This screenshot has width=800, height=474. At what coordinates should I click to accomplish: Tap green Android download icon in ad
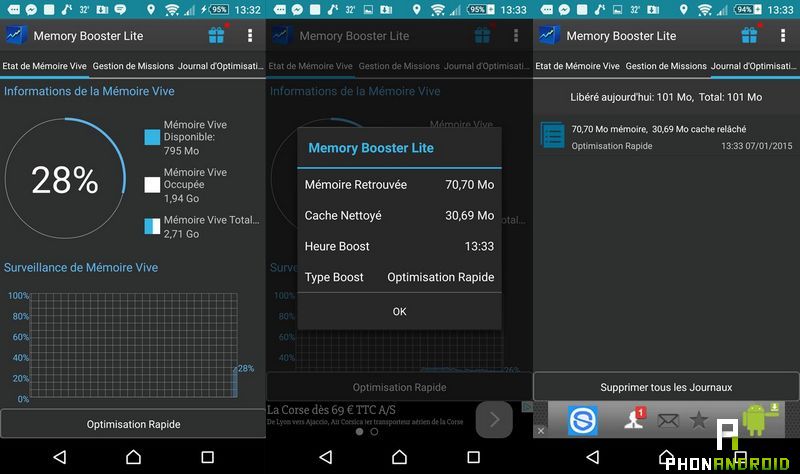point(760,418)
